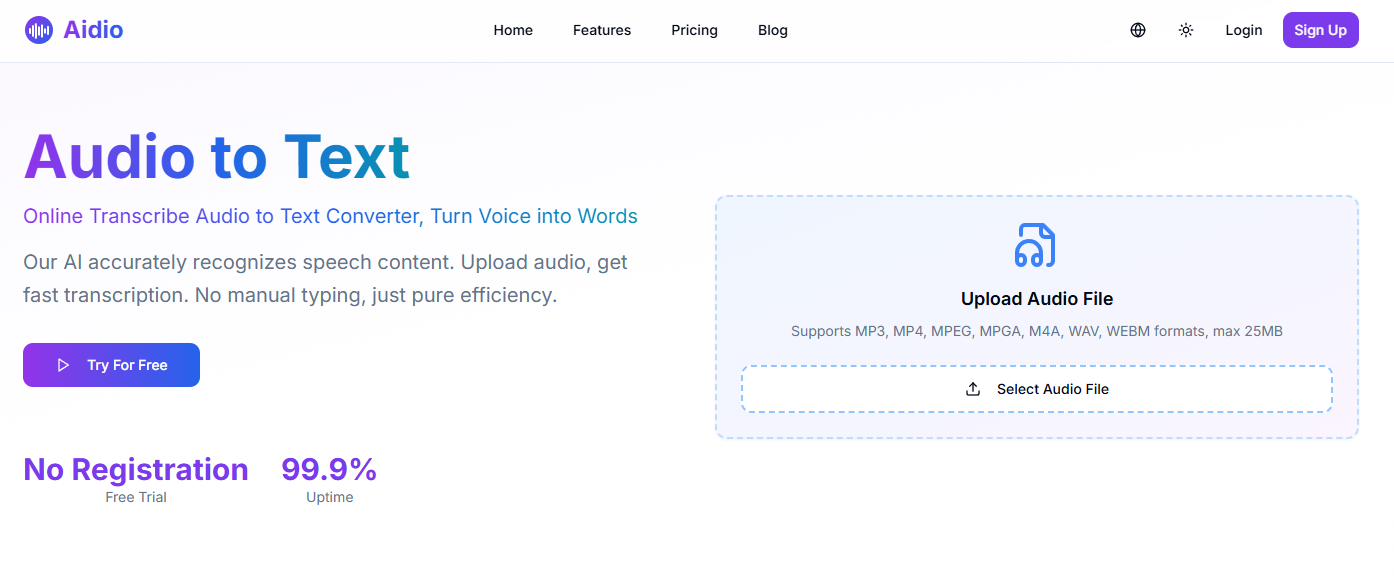The width and height of the screenshot is (1394, 583).
Task: Click the Sign Up button
Action: [x=1320, y=30]
